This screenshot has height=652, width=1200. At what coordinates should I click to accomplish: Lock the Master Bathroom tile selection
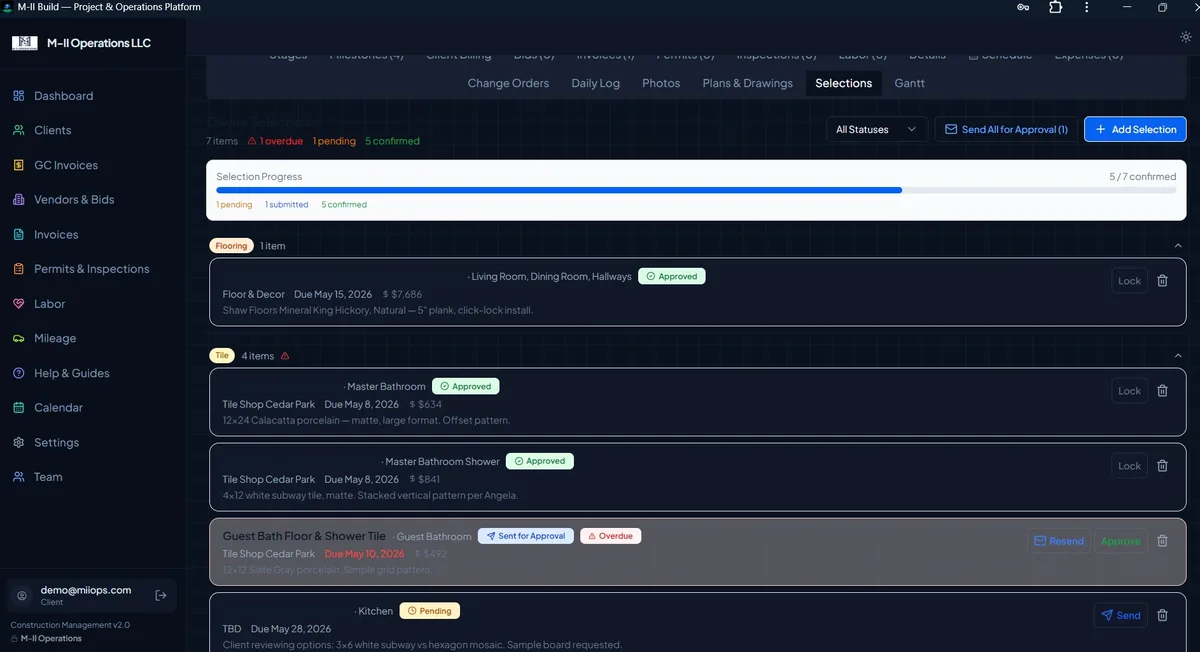[1130, 391]
